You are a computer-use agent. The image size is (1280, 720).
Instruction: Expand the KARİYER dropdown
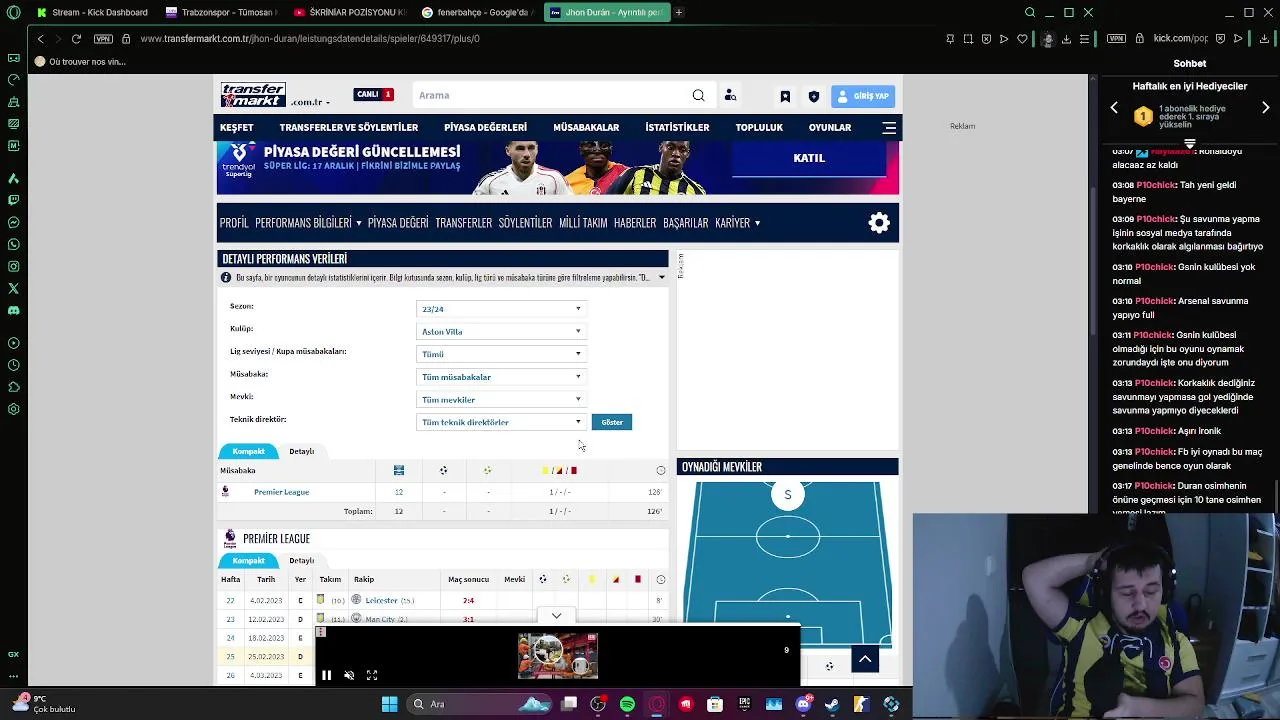[x=737, y=223]
